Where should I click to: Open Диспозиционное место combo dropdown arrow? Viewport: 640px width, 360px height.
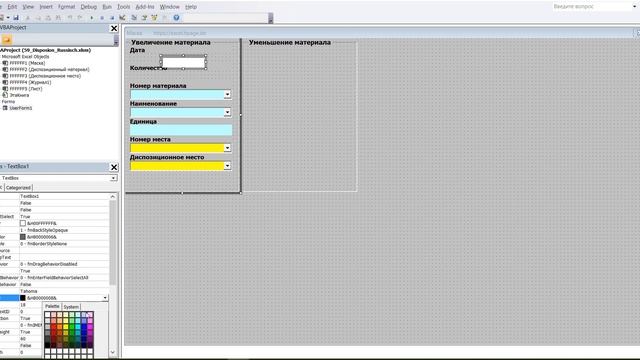227,166
